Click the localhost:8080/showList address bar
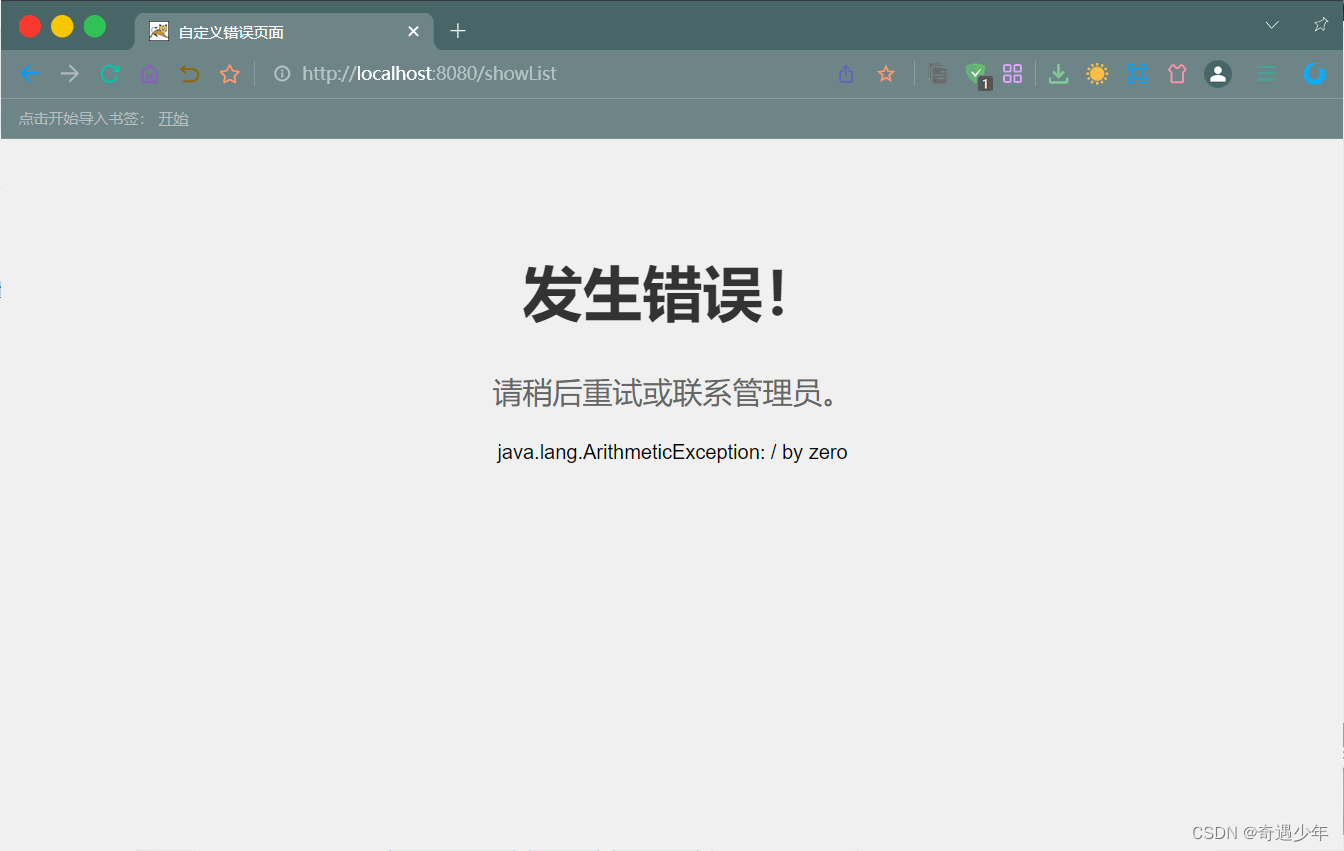The width and height of the screenshot is (1344, 851). [x=429, y=74]
